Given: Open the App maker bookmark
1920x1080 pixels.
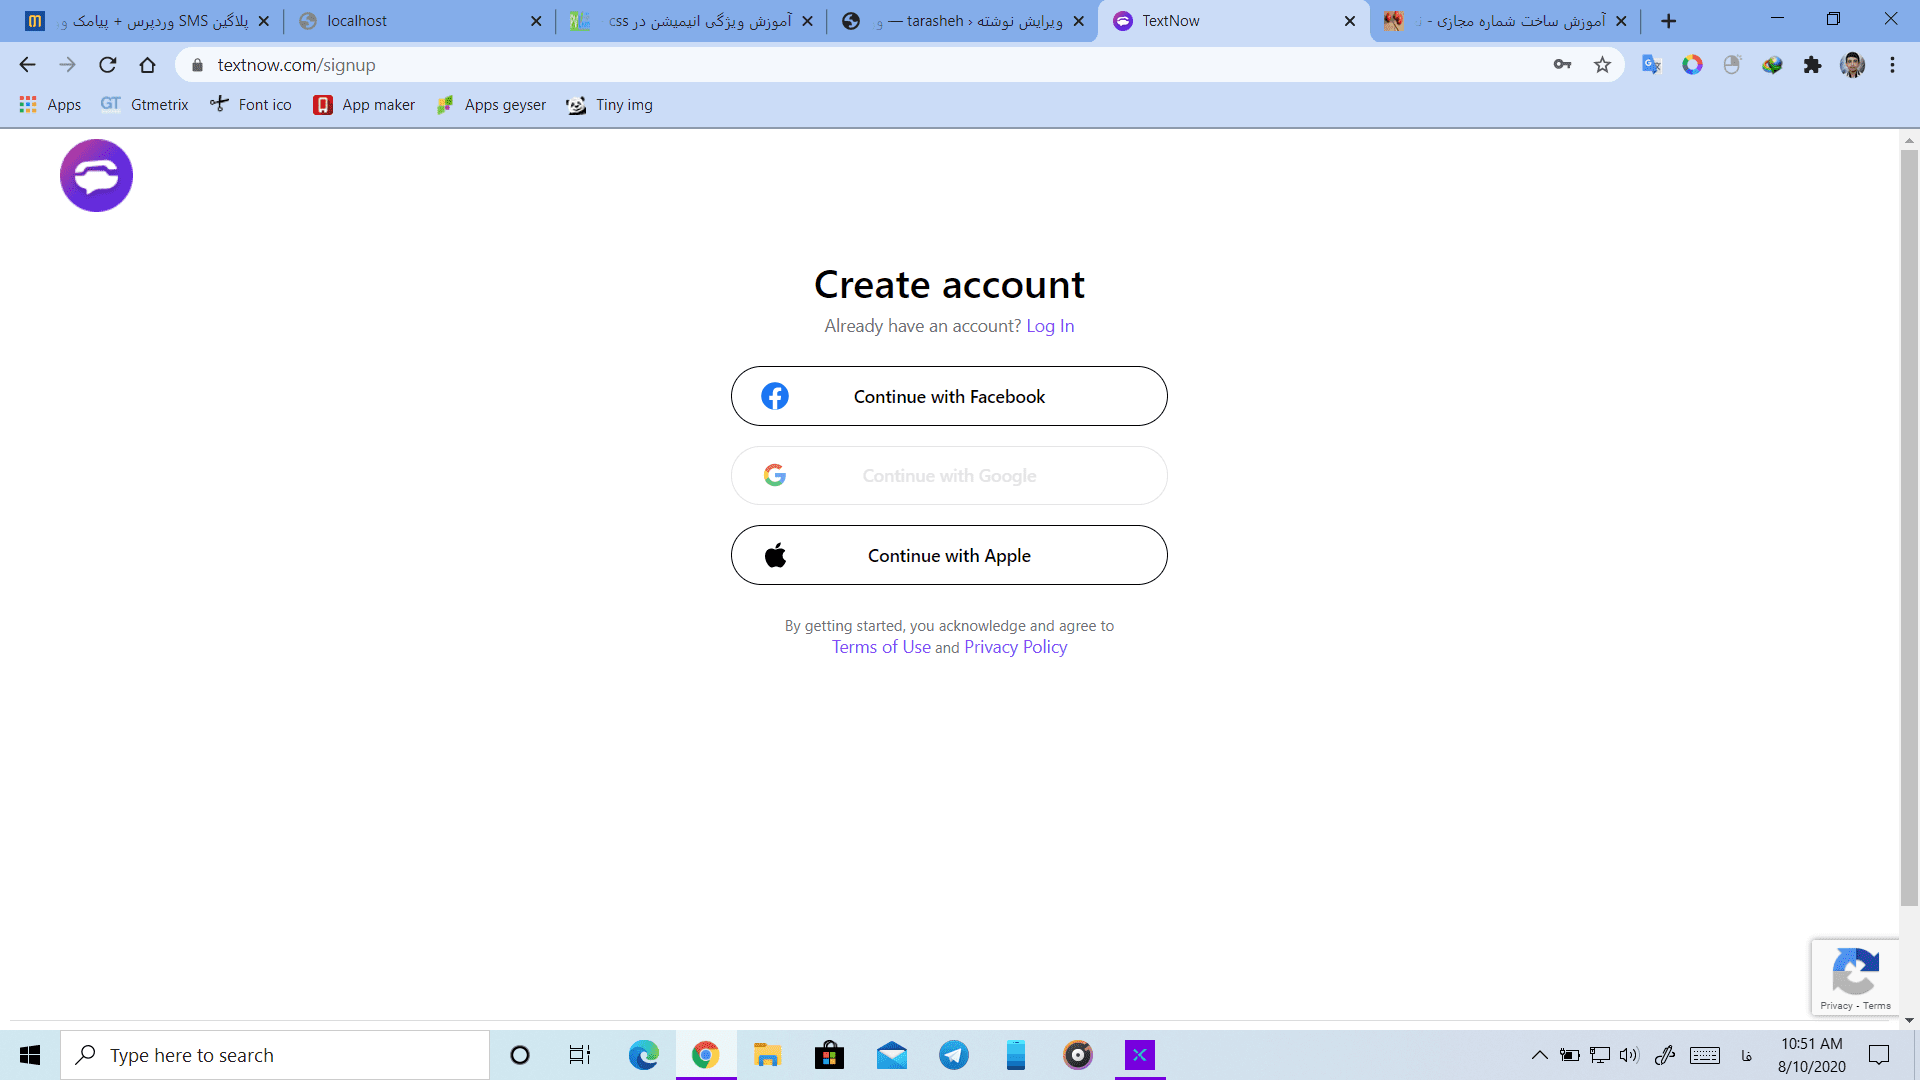Looking at the screenshot, I should click(364, 104).
